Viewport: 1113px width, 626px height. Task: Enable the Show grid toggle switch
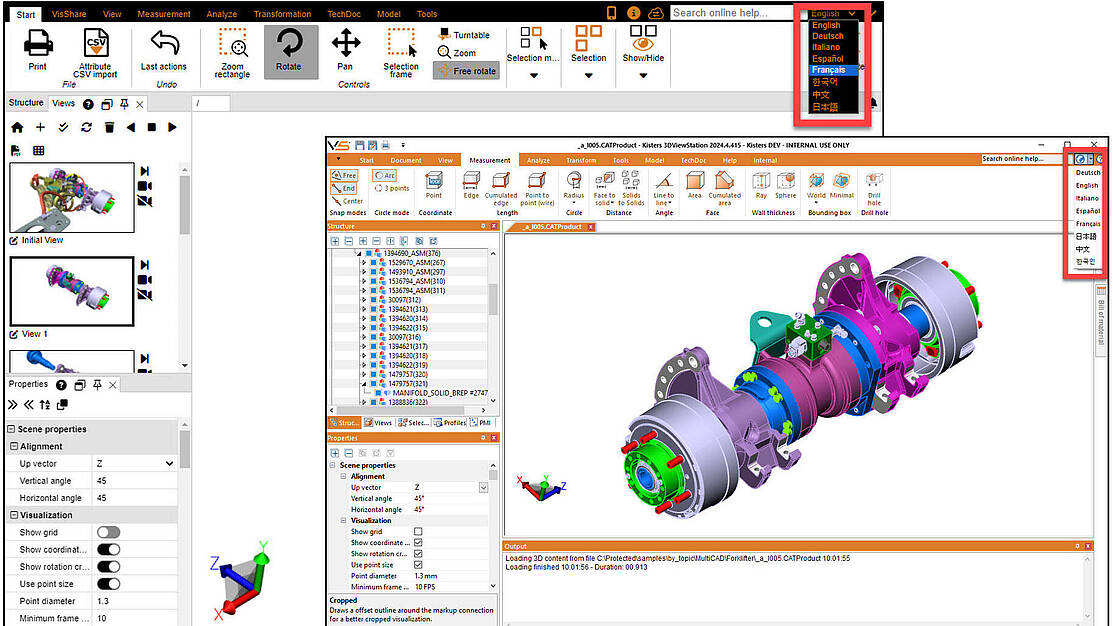[x=108, y=532]
